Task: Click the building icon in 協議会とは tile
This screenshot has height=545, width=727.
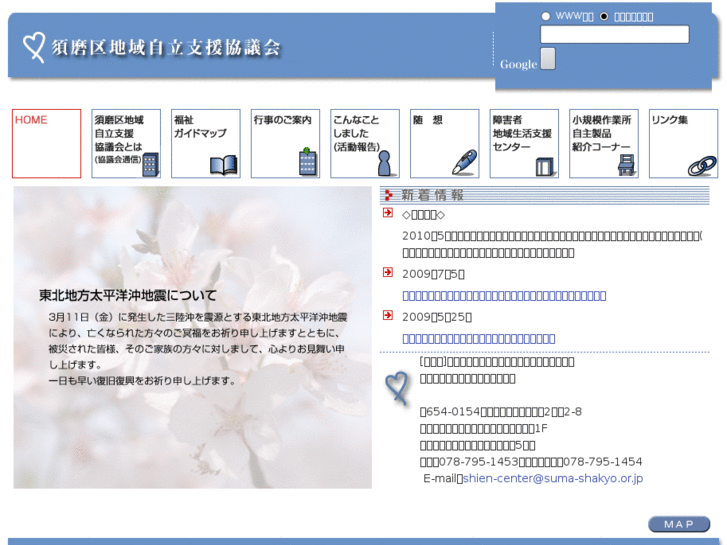Action: pyautogui.click(x=151, y=165)
